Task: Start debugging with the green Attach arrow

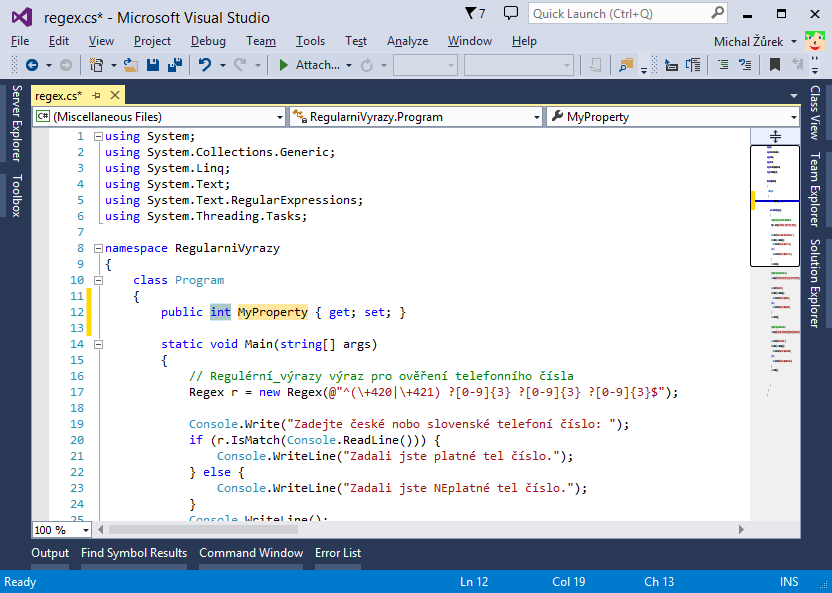Action: 283,64
